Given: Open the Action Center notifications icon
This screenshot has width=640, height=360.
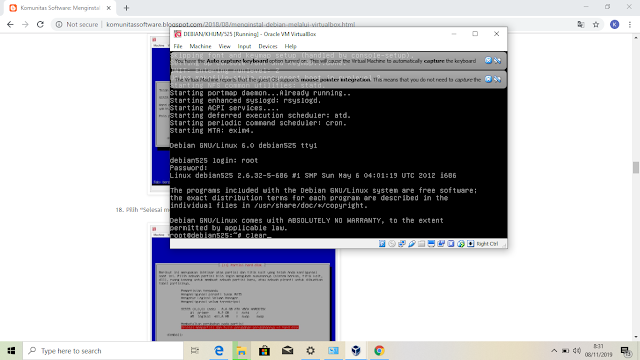Looking at the screenshot, I should click(x=625, y=351).
